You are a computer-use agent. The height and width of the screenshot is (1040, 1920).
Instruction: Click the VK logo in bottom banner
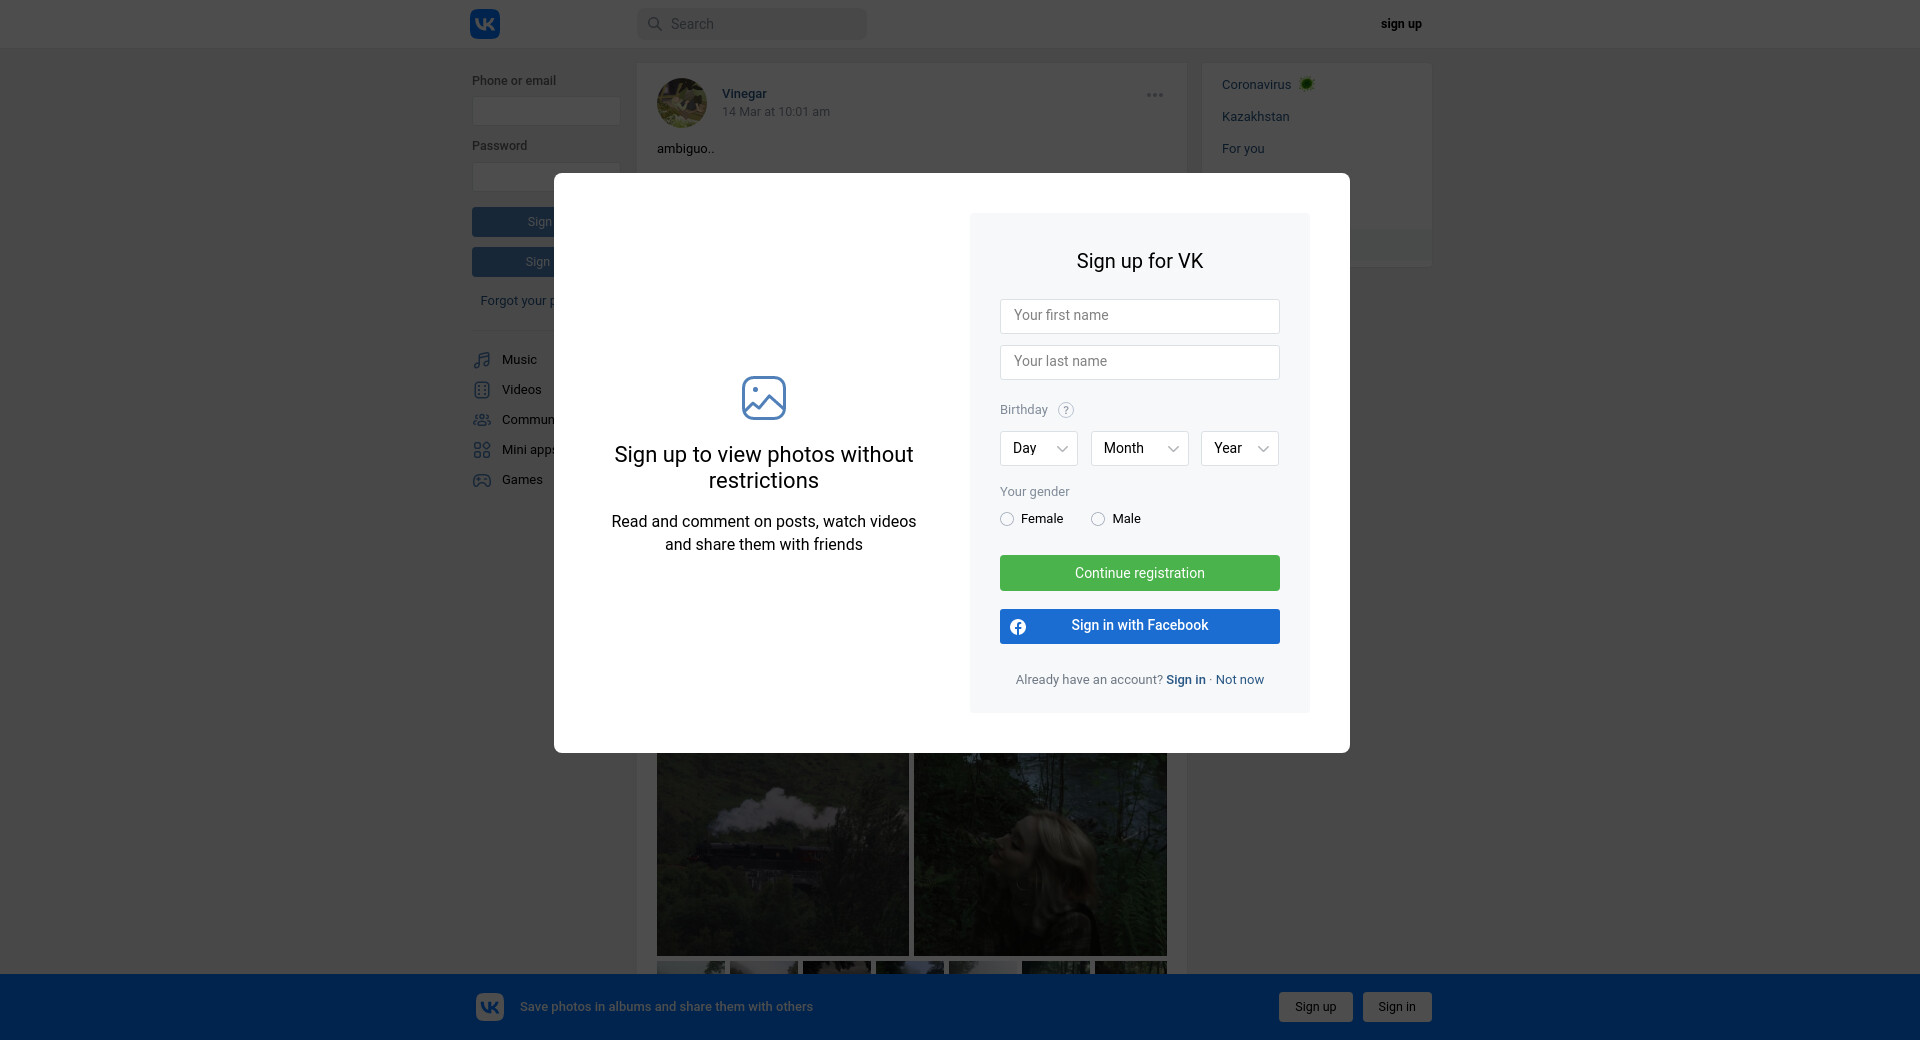click(490, 1007)
